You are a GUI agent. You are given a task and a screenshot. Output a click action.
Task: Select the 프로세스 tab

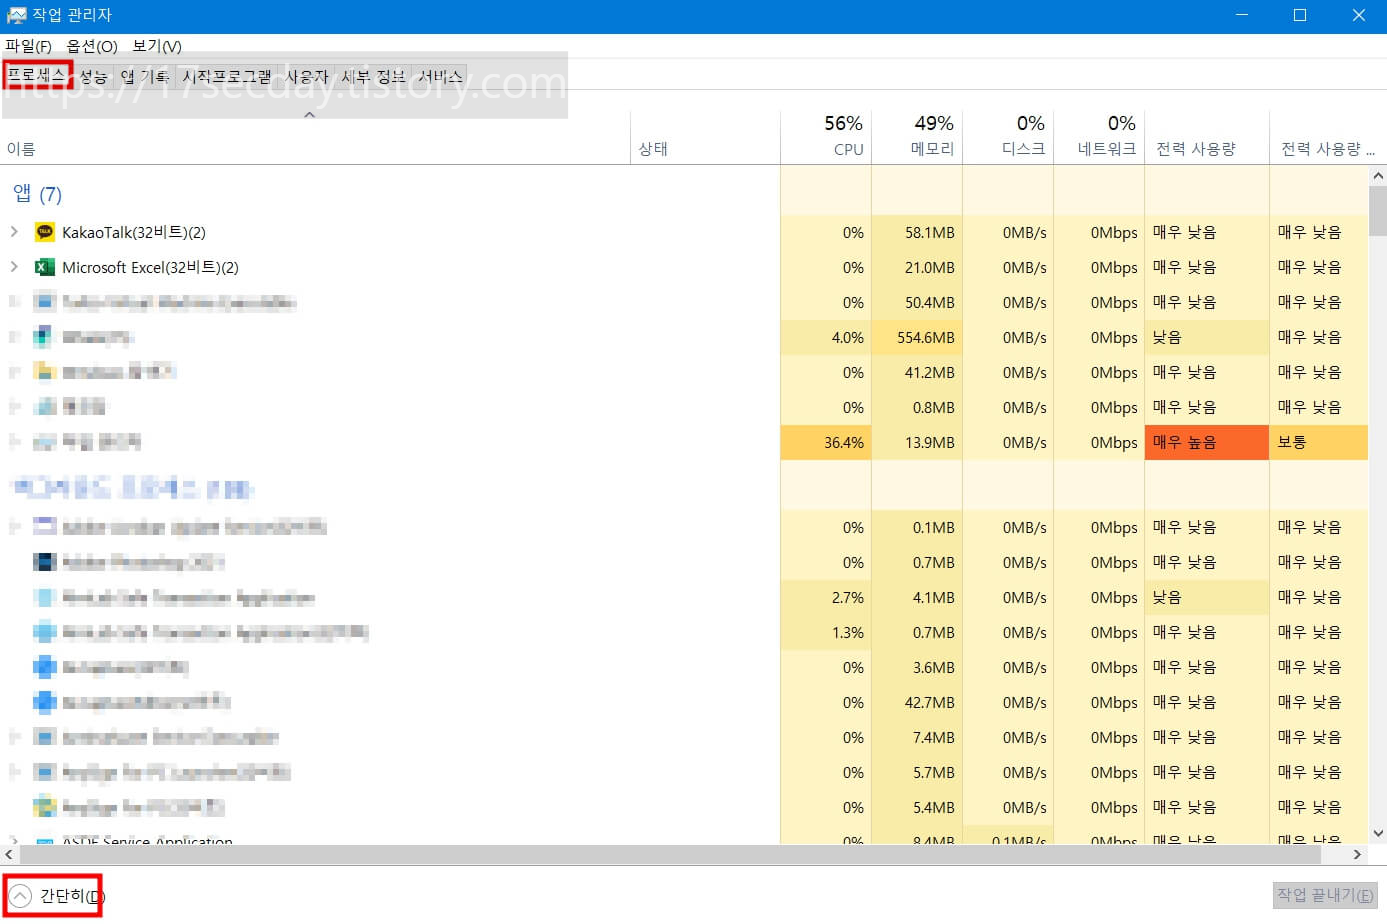pyautogui.click(x=37, y=75)
